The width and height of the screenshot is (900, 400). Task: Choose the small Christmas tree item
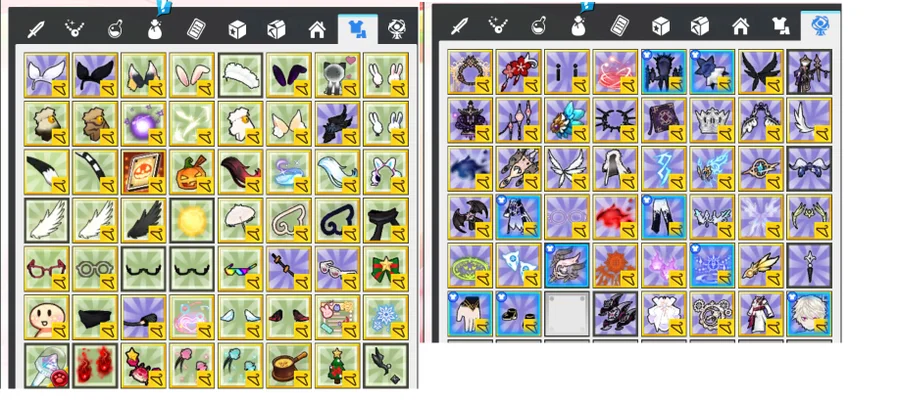point(337,365)
